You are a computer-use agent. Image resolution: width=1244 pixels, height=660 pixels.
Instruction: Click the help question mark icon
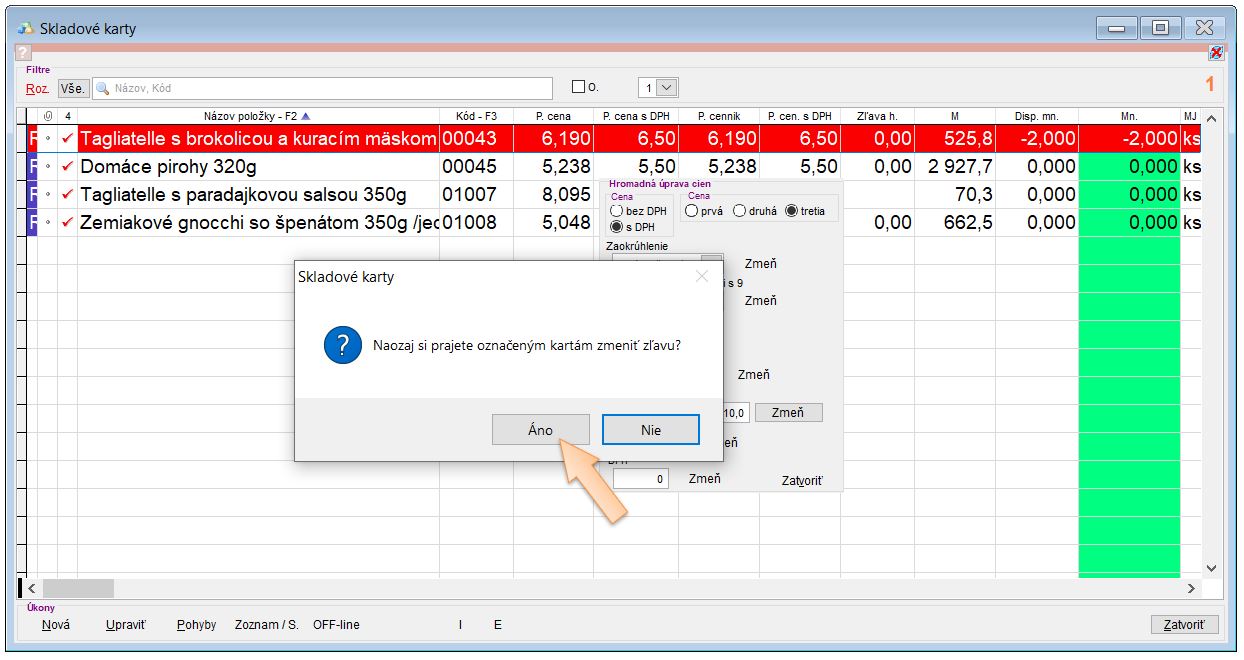23,53
